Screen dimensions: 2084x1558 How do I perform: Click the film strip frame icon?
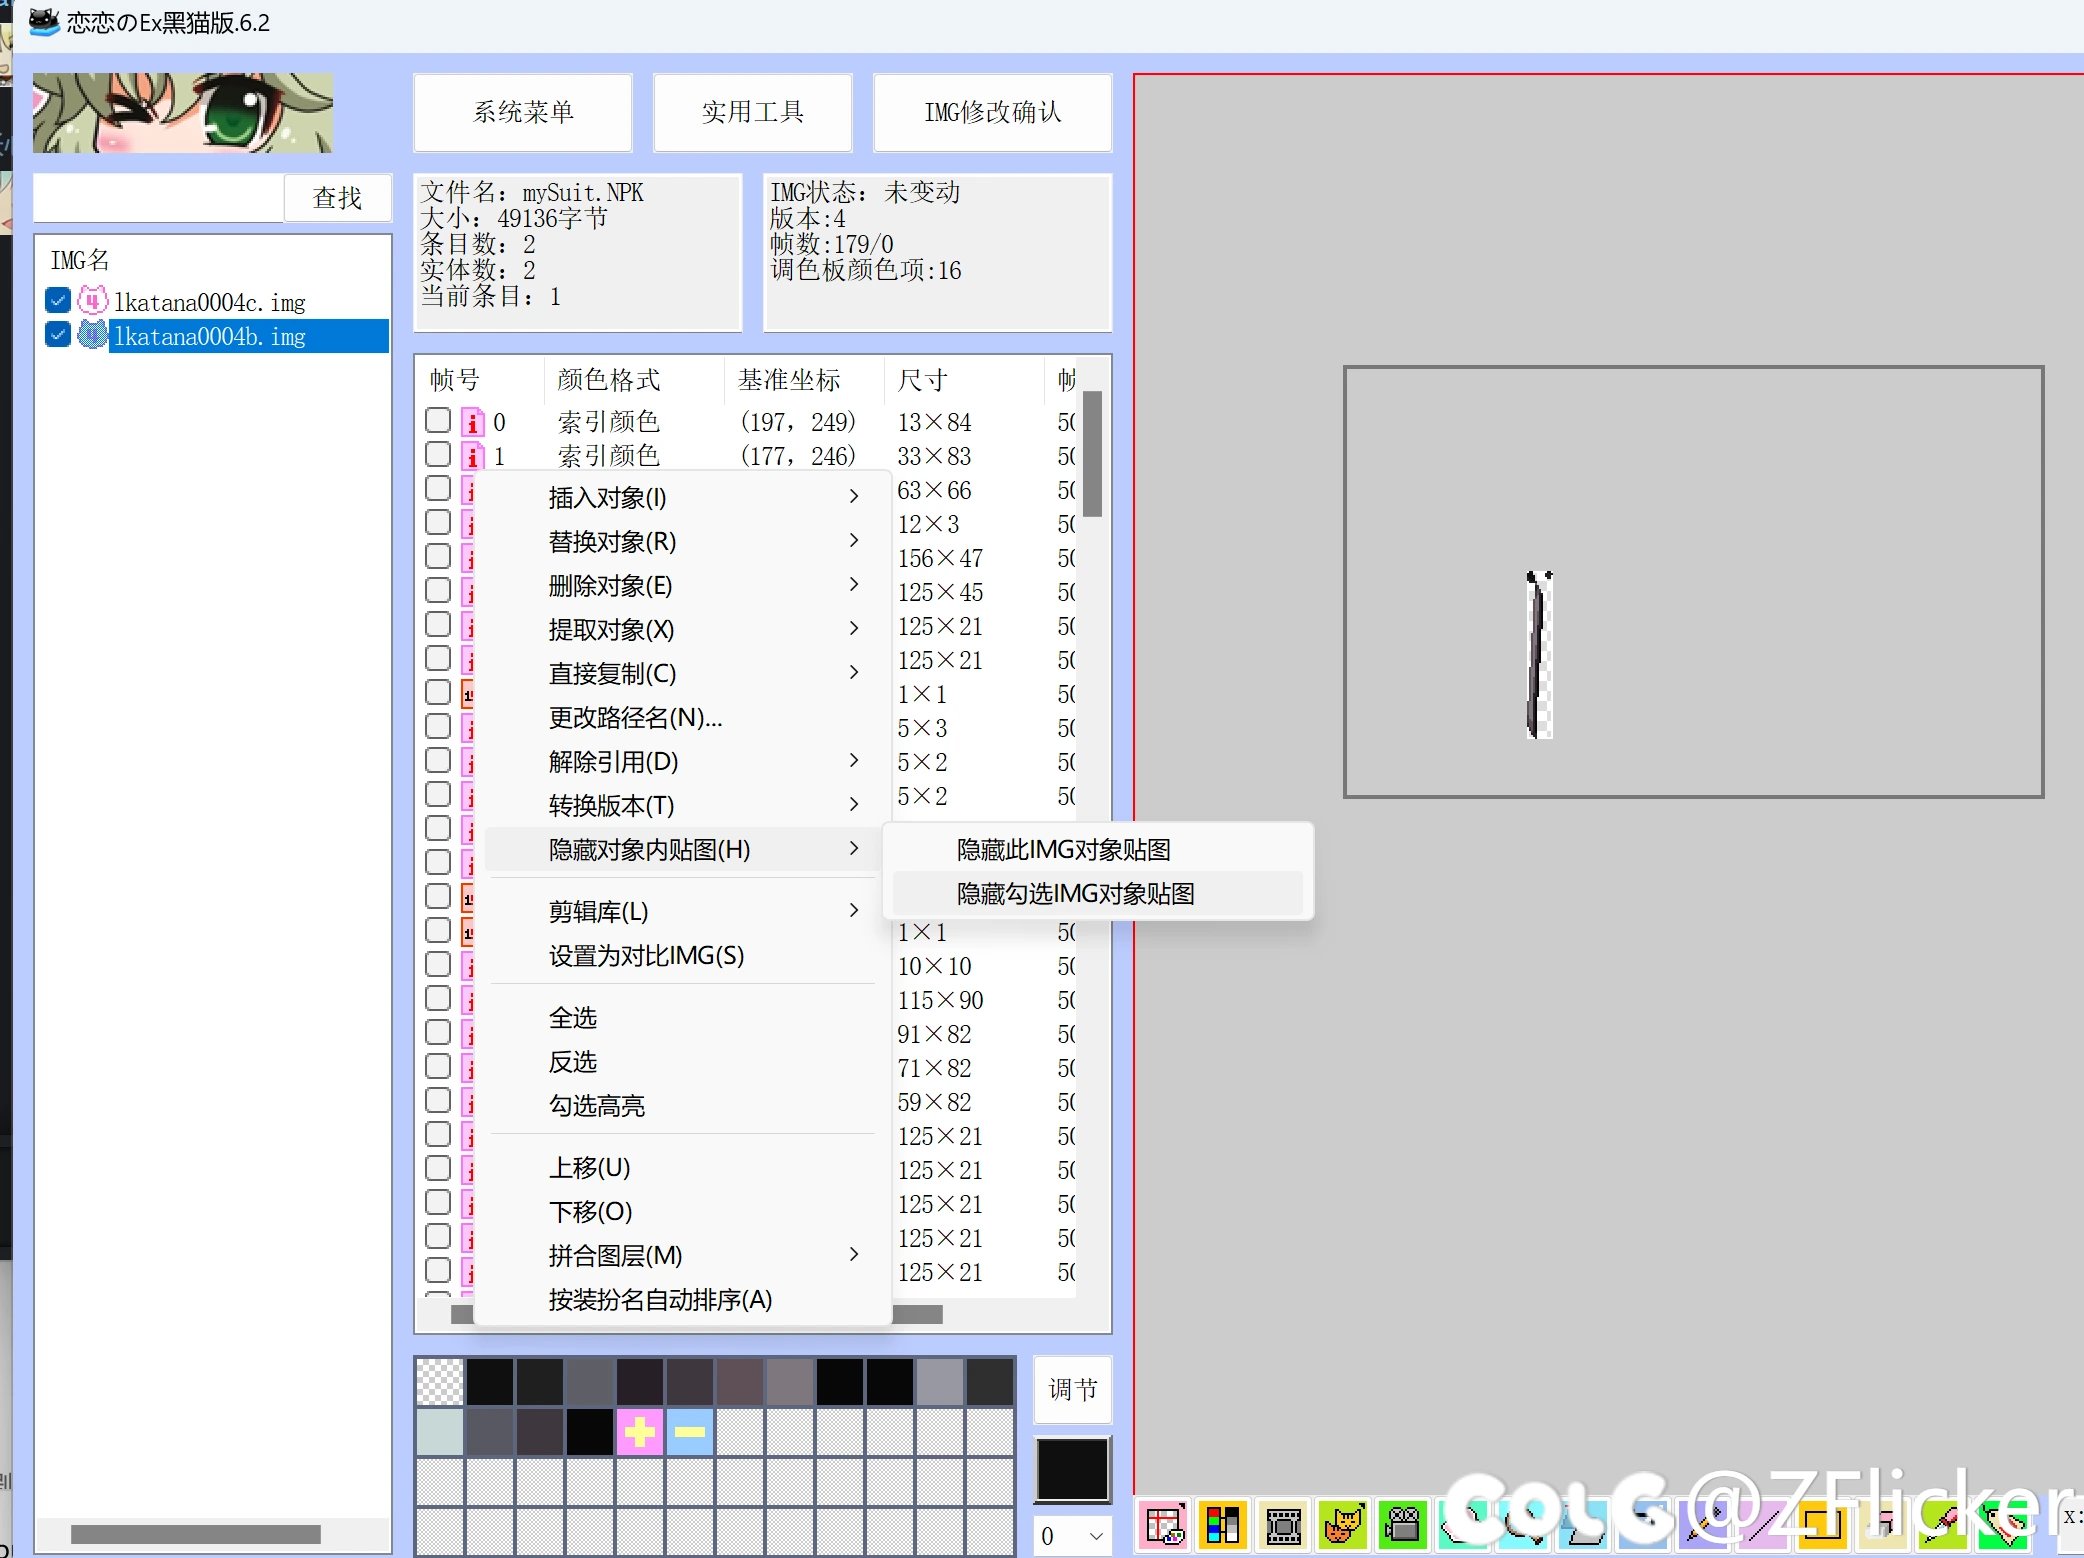click(1283, 1525)
